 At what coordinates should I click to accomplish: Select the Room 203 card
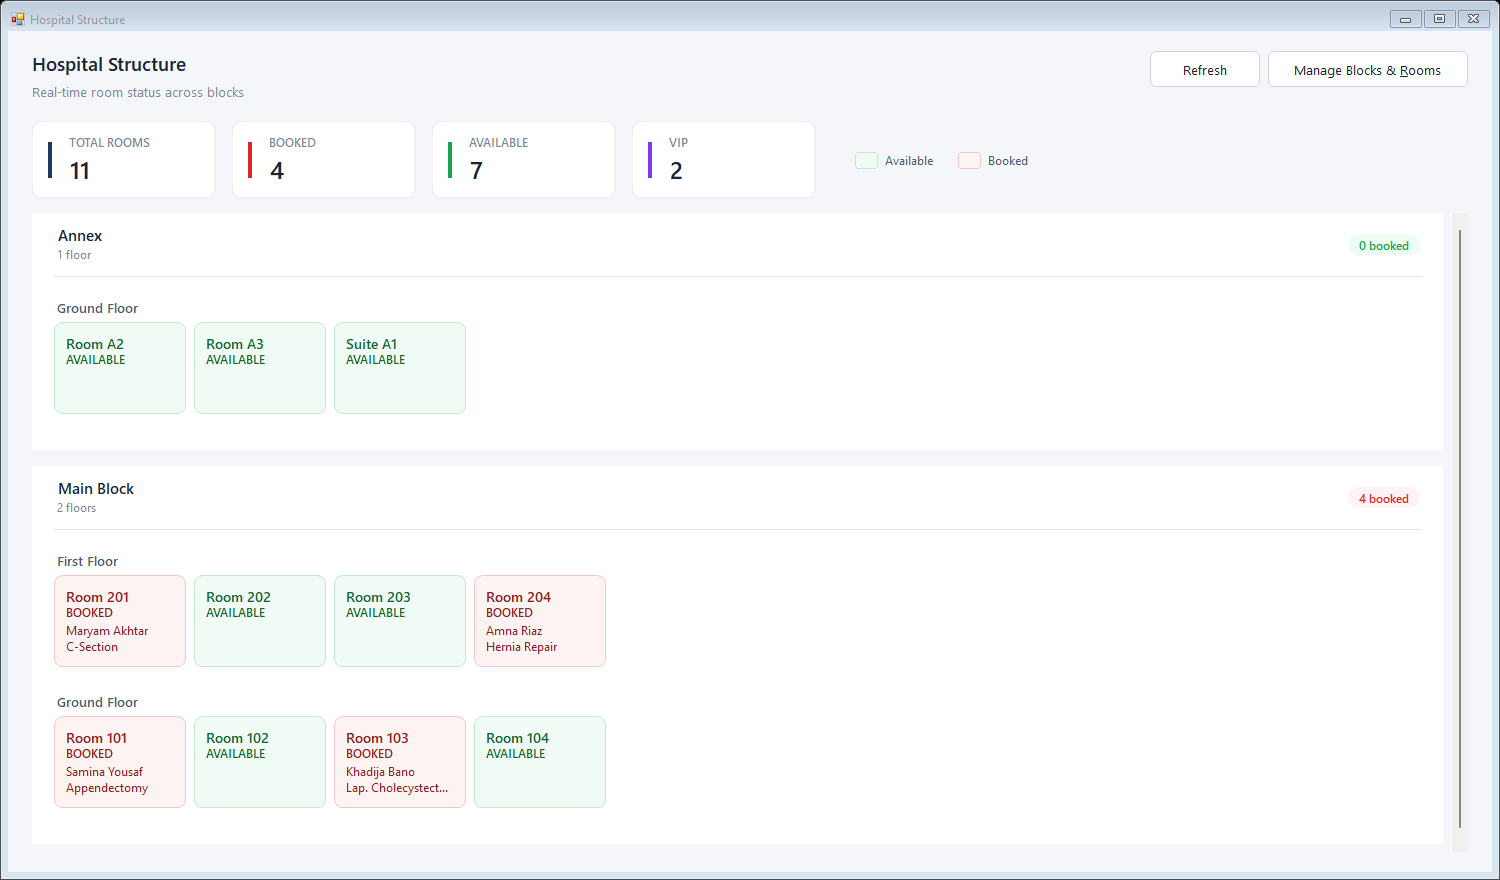pyautogui.click(x=400, y=621)
